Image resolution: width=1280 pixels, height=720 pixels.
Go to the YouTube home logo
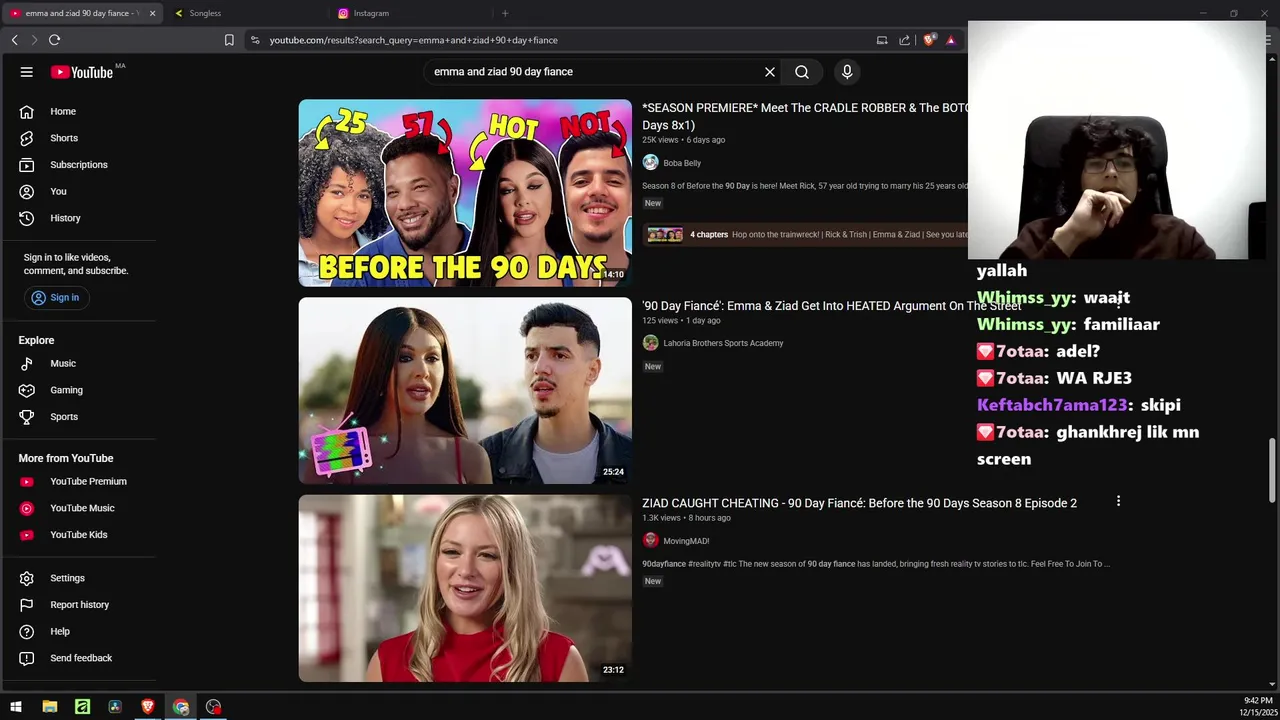click(x=82, y=72)
